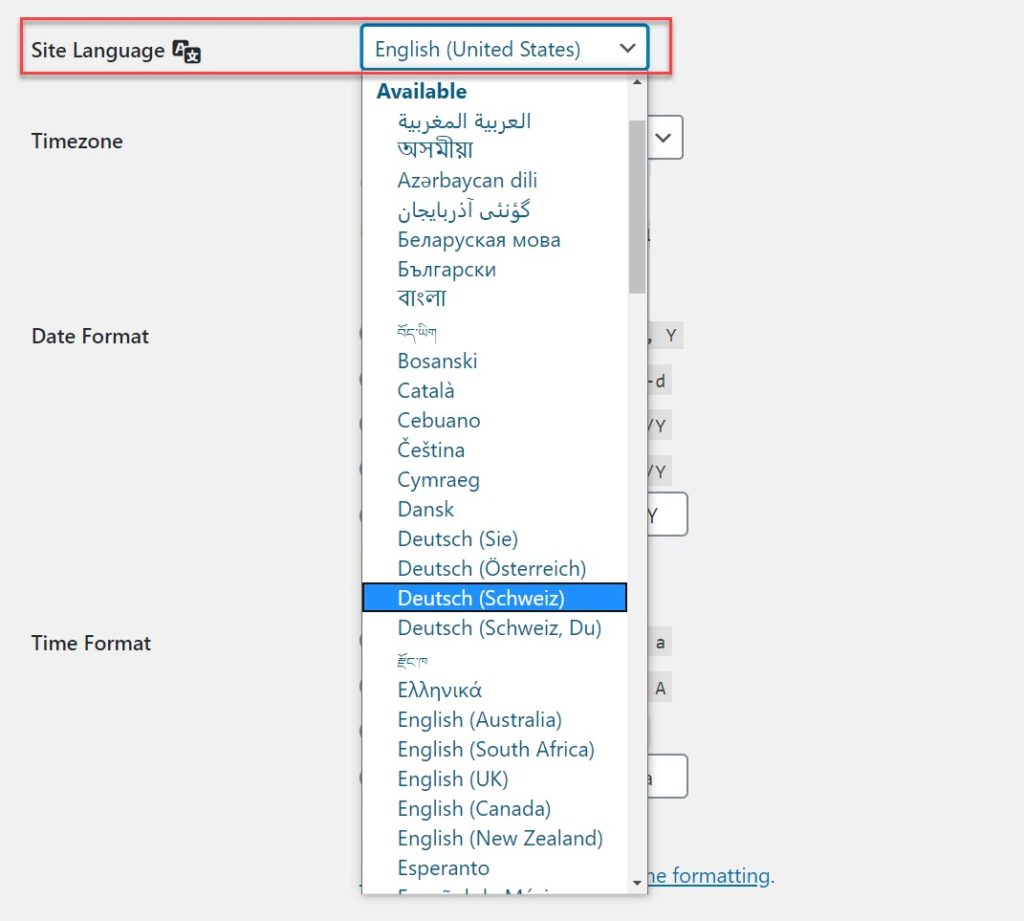Click the scrollbar down arrow in language list
This screenshot has width=1024, height=921.
(637, 882)
